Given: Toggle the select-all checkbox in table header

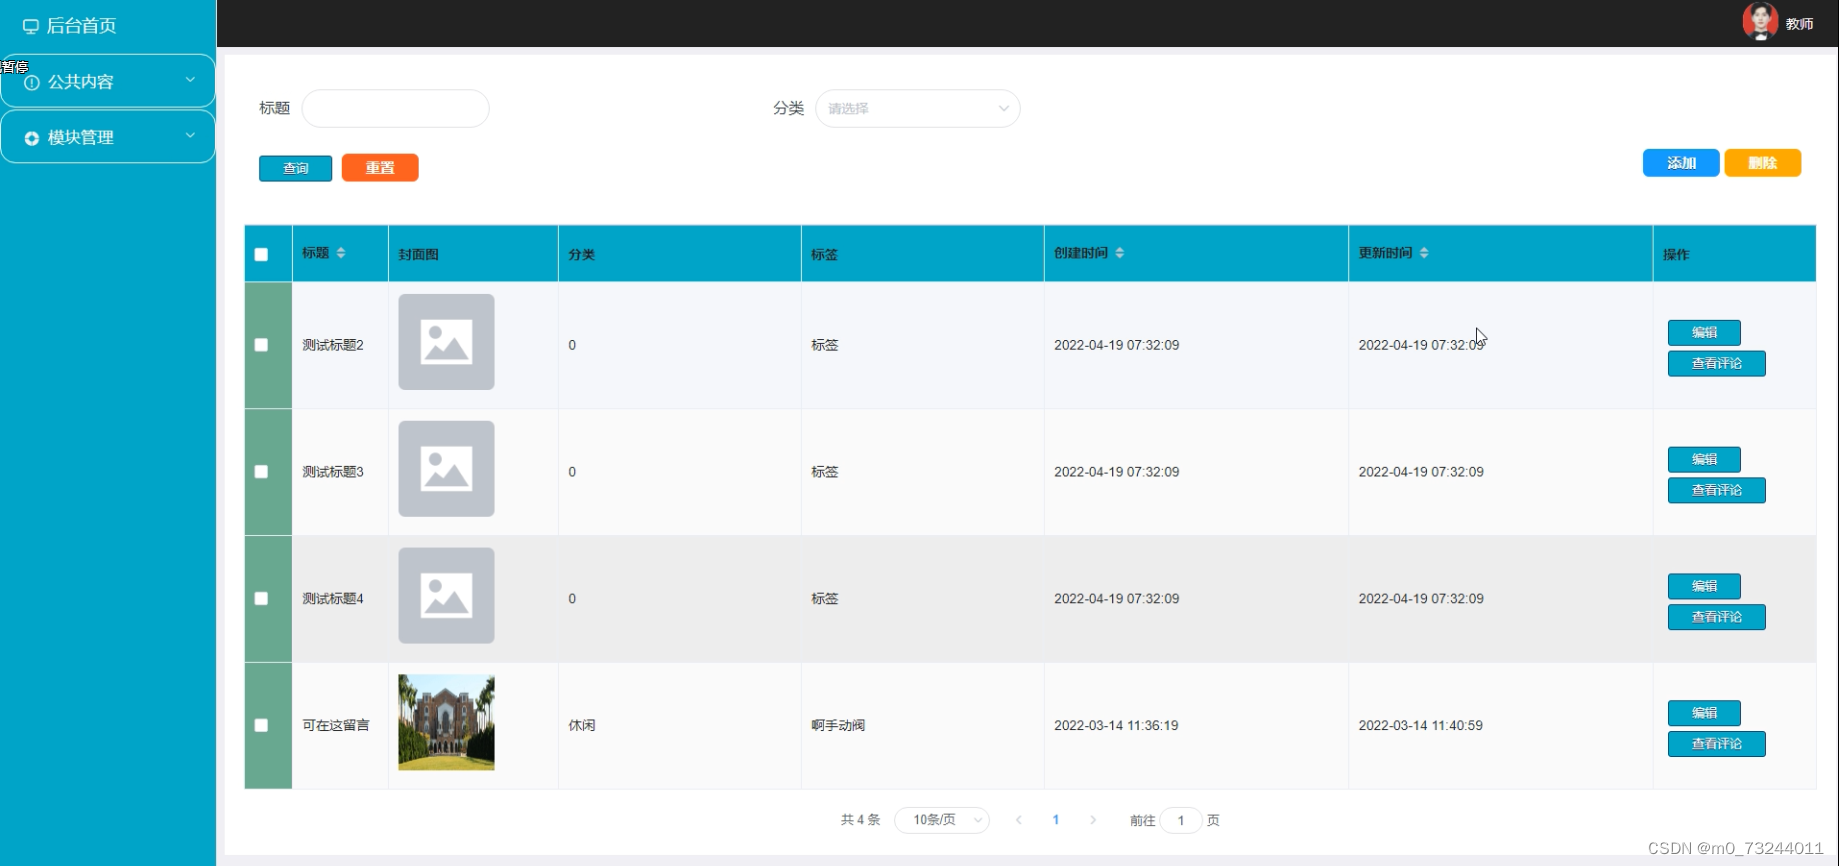Looking at the screenshot, I should coord(261,254).
